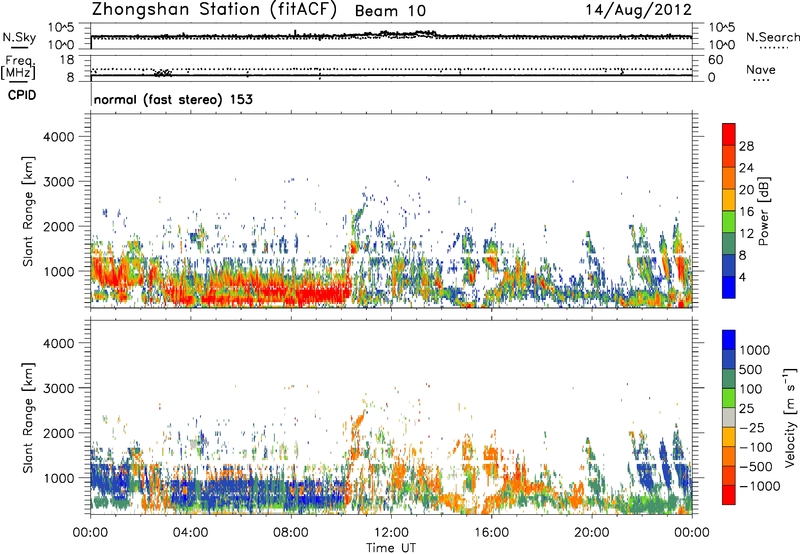Select the '60' Nave axis tick
800x554 pixels.
tap(715, 60)
